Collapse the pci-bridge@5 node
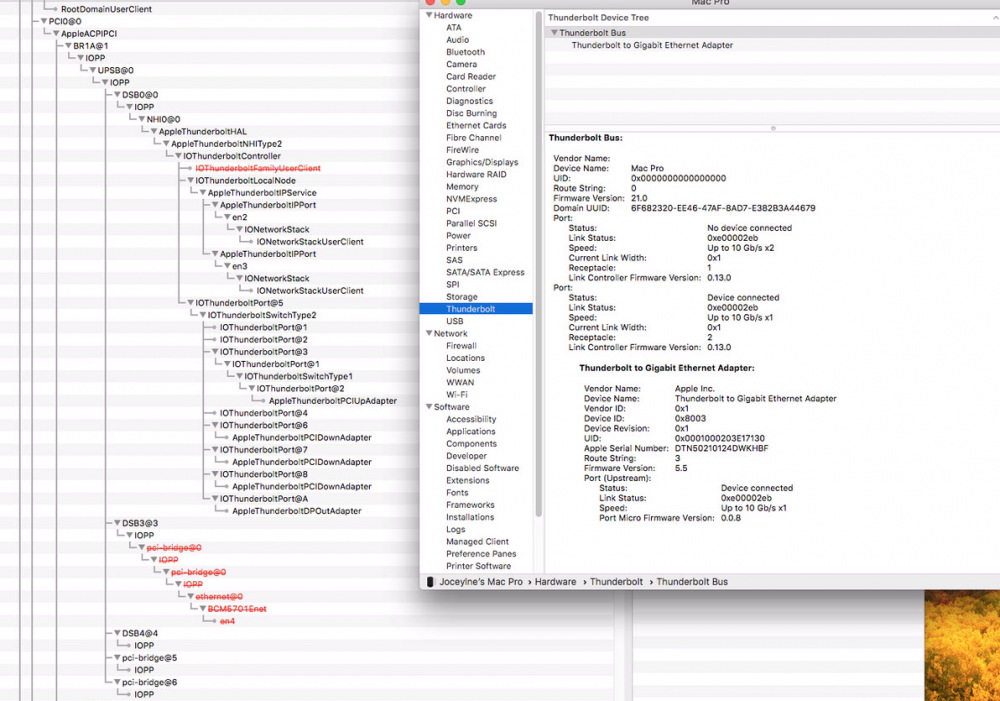The width and height of the screenshot is (1000, 701). (x=117, y=658)
